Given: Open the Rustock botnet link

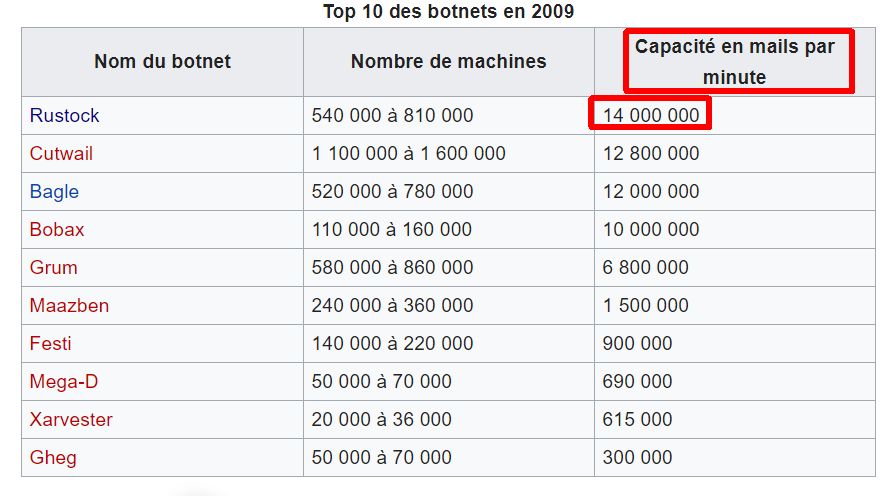Looking at the screenshot, I should 65,116.
